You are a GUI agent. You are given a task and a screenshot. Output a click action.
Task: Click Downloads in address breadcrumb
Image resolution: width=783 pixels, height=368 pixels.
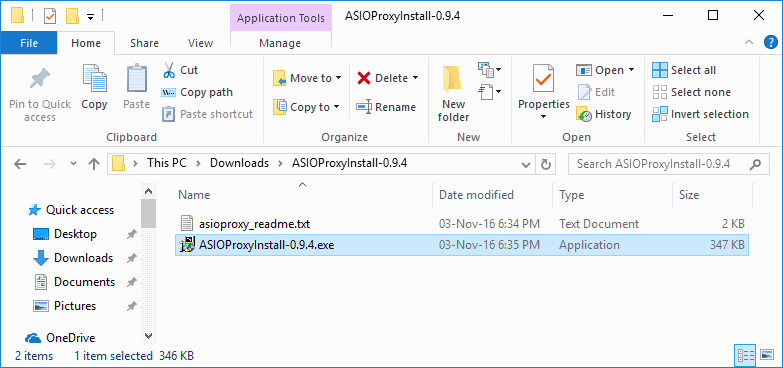(239, 163)
